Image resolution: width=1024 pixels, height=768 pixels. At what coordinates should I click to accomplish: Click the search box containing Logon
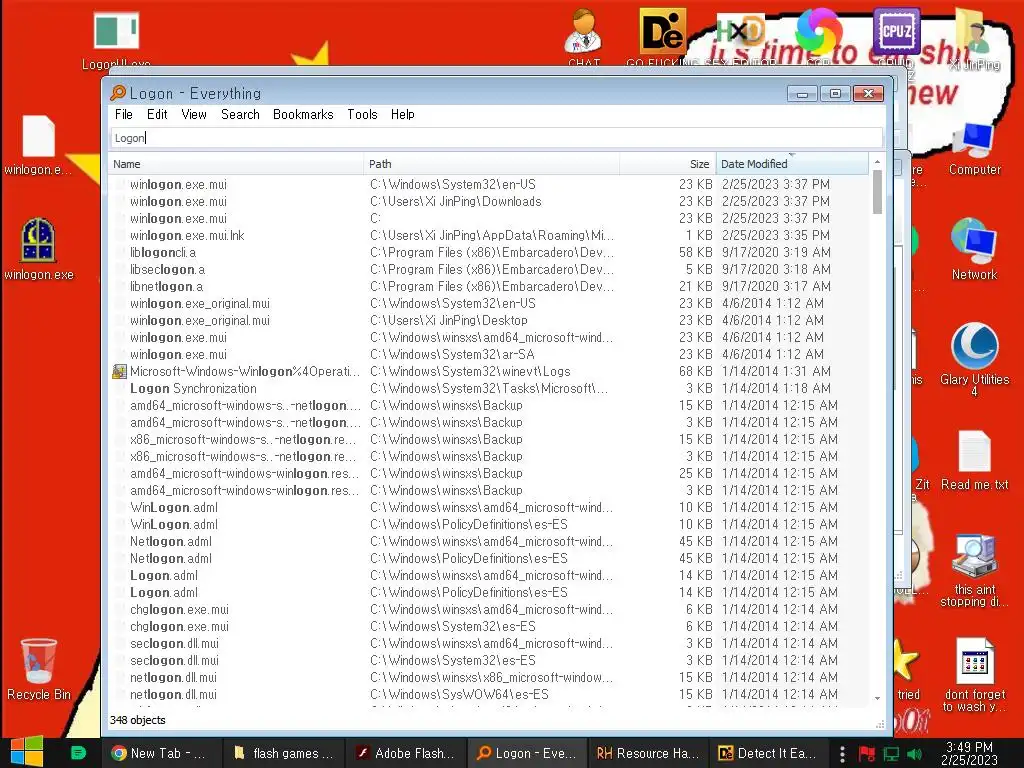click(x=496, y=138)
